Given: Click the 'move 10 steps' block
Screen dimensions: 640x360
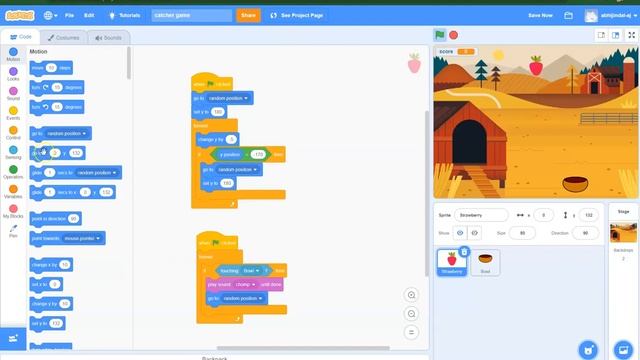Looking at the screenshot, I should (51, 68).
